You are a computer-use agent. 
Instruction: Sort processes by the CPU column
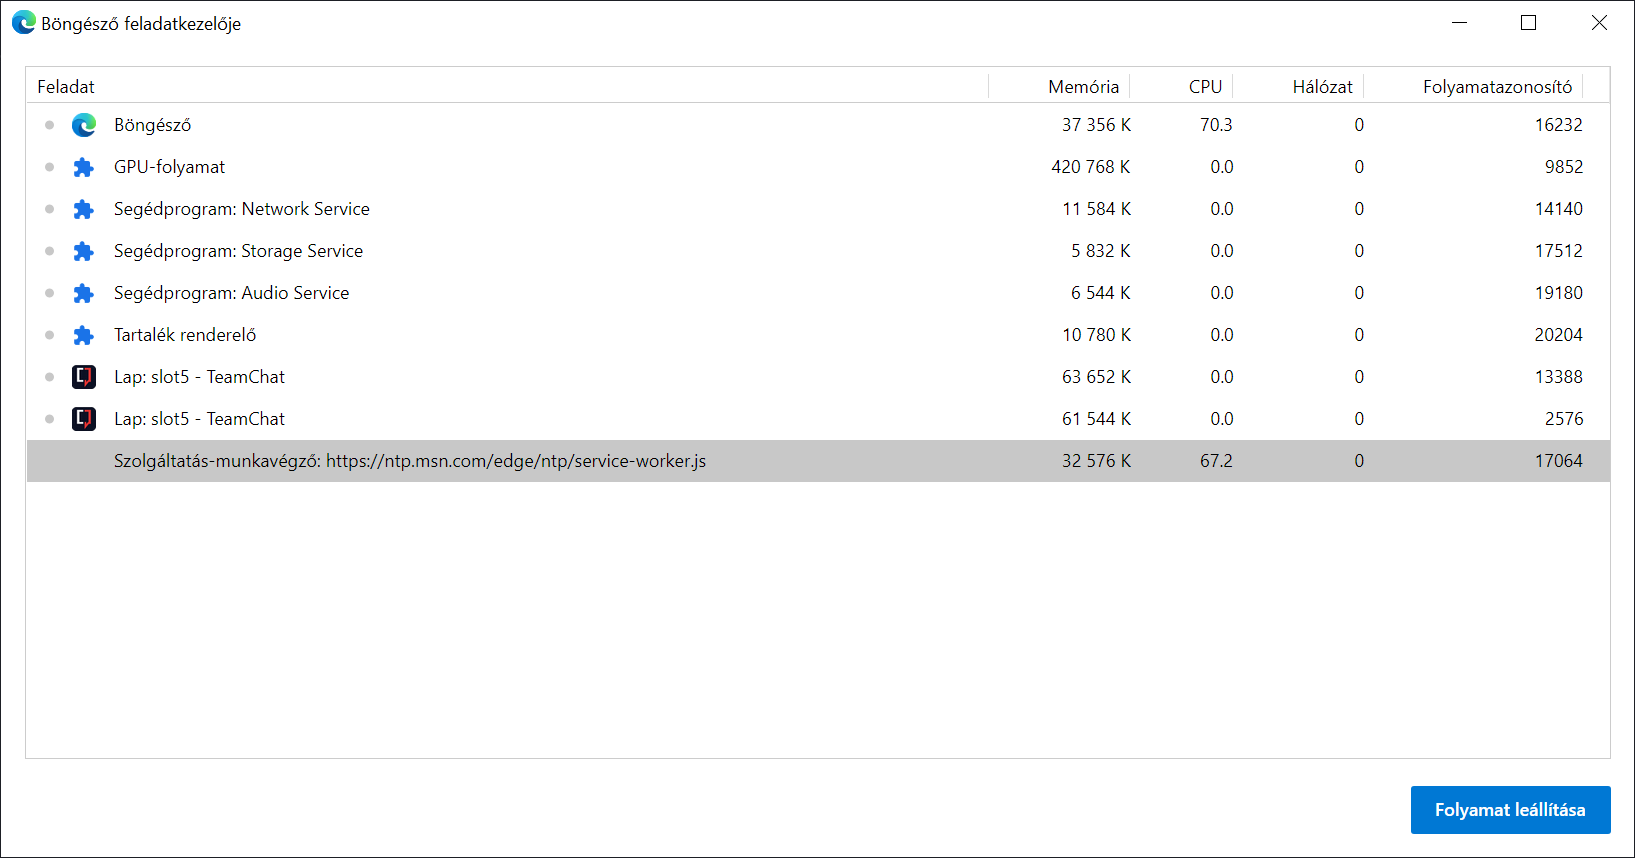pos(1205,87)
